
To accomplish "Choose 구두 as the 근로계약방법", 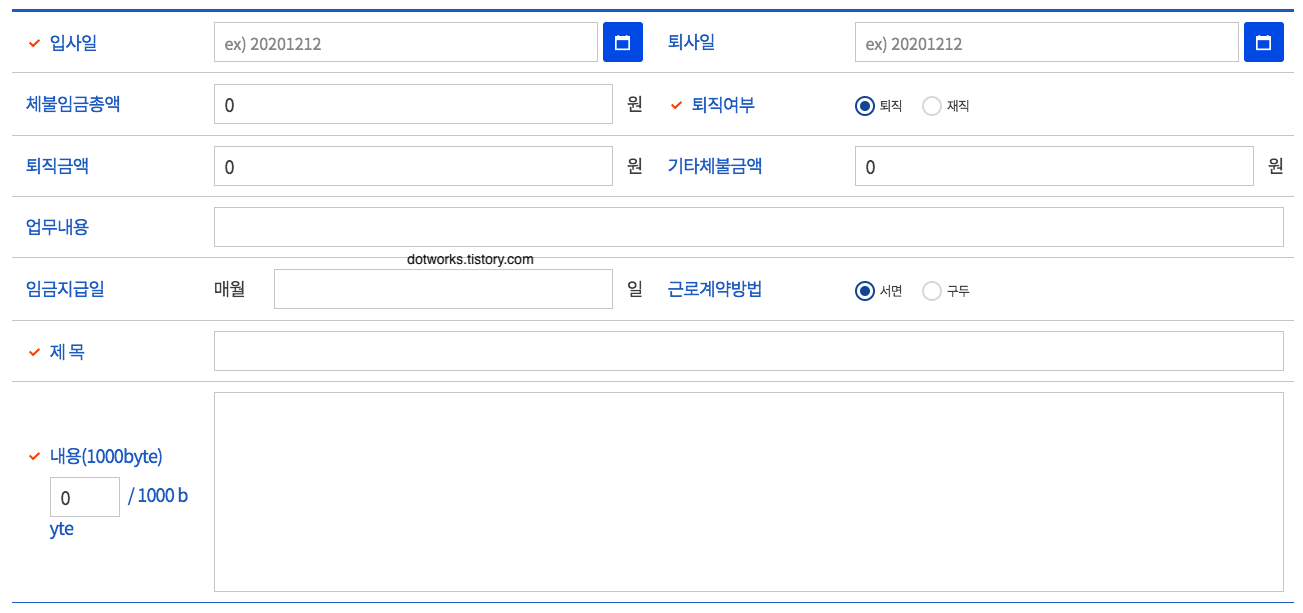I will tap(932, 290).
